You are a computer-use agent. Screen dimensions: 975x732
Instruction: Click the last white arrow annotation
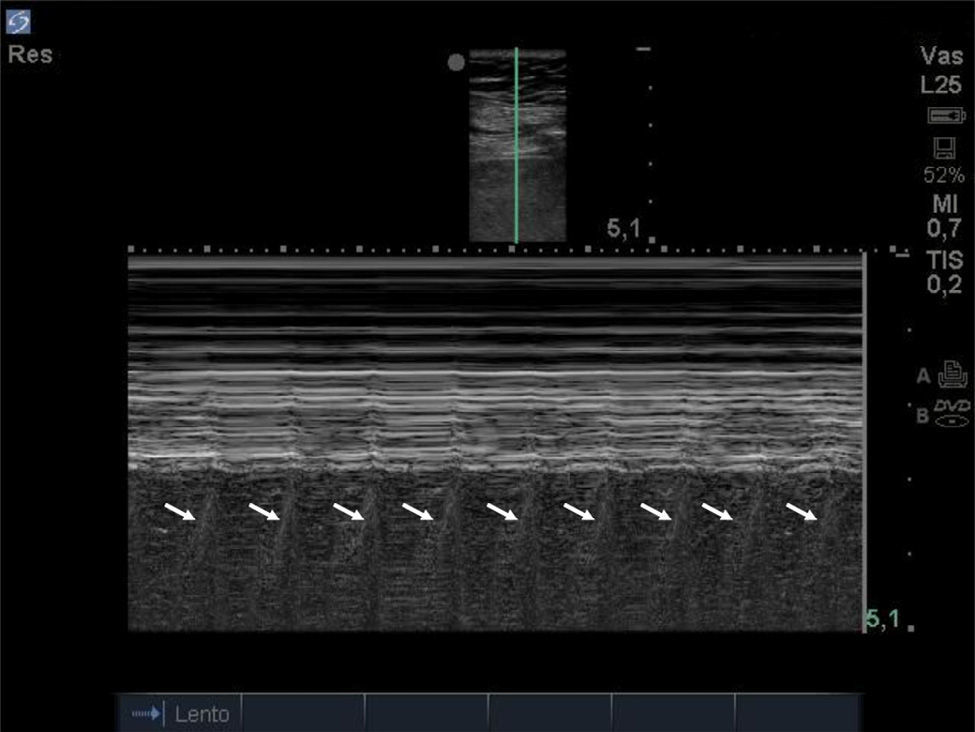pyautogui.click(x=803, y=512)
